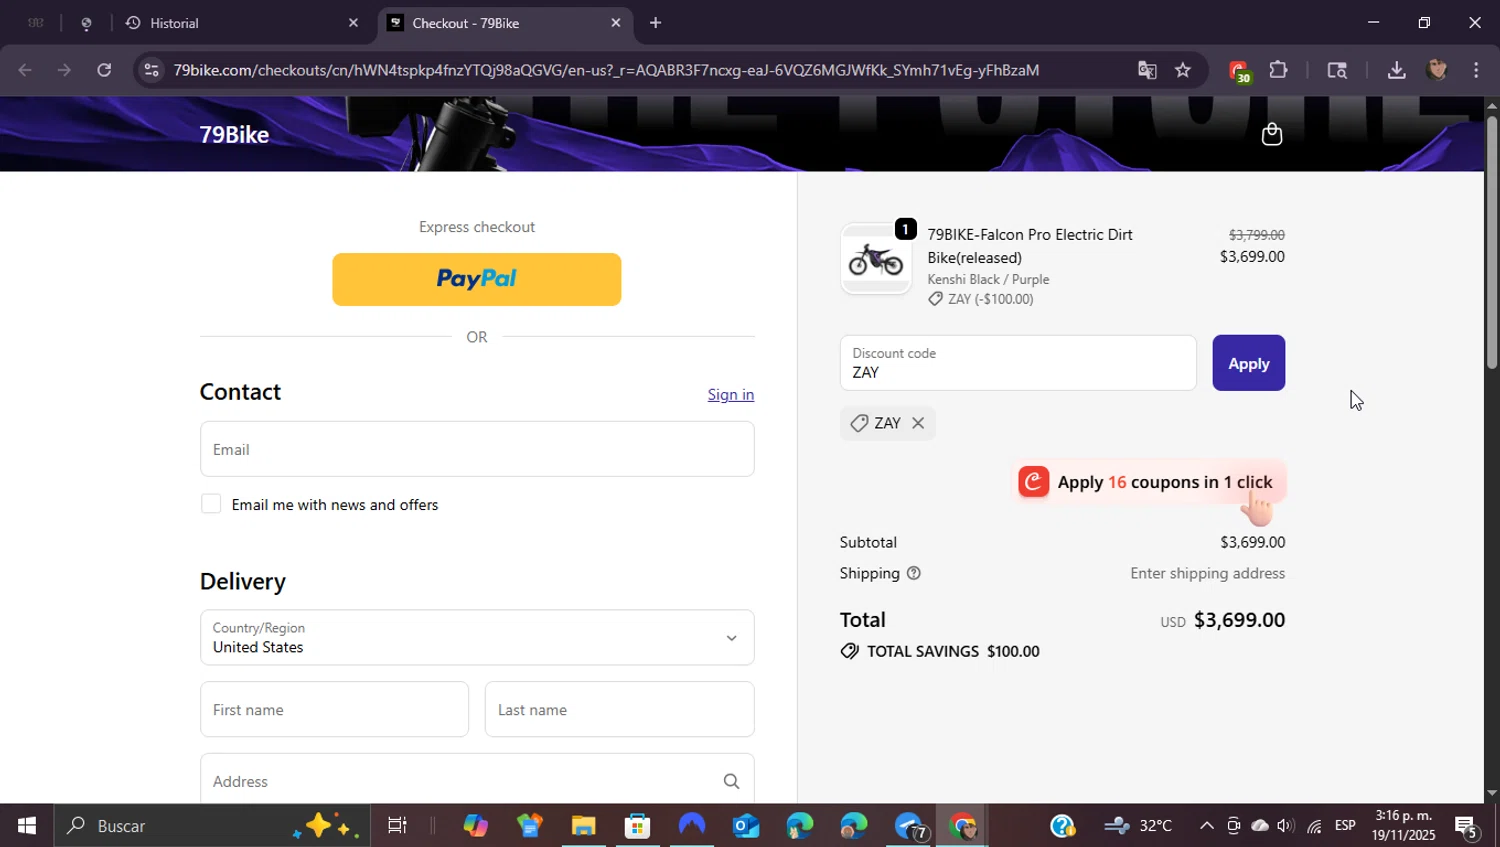The height and width of the screenshot is (847, 1500).
Task: Open Outlook from the taskbar
Action: tap(745, 826)
